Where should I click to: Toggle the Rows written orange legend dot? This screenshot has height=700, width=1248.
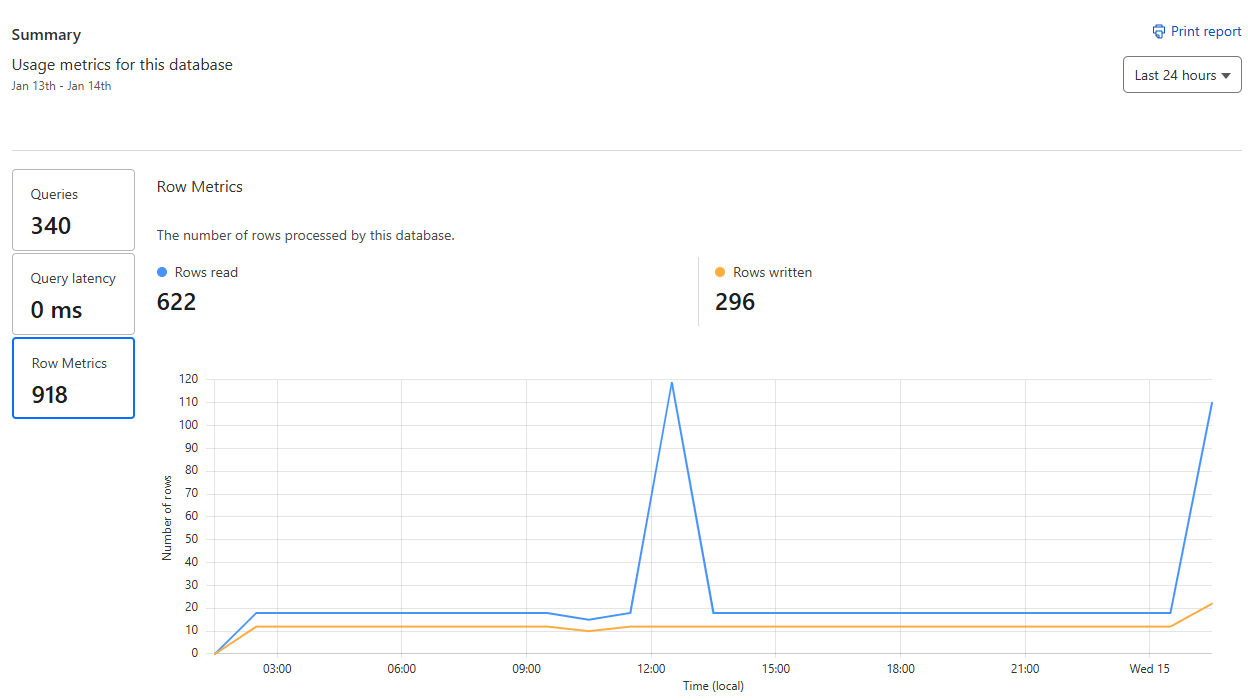pos(720,272)
